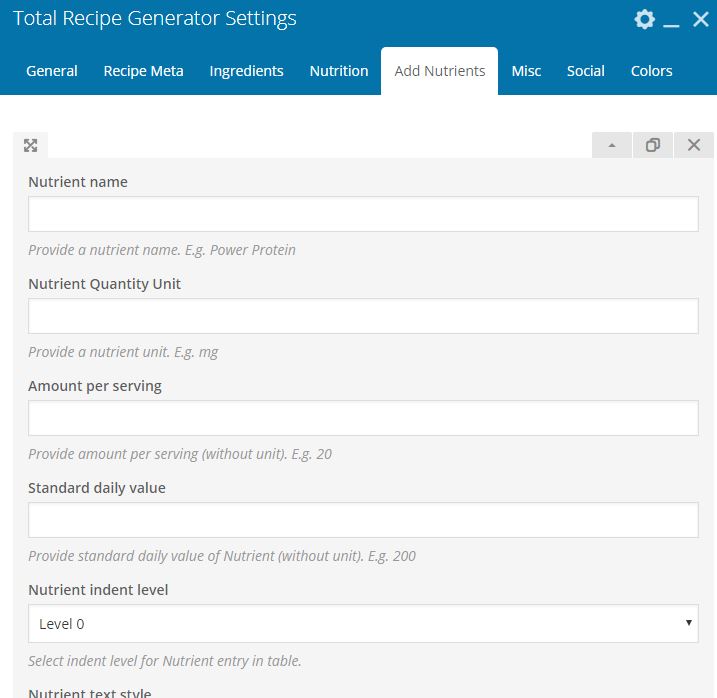Go to the Ingredients tab
This screenshot has width=717, height=698.
[x=246, y=71]
